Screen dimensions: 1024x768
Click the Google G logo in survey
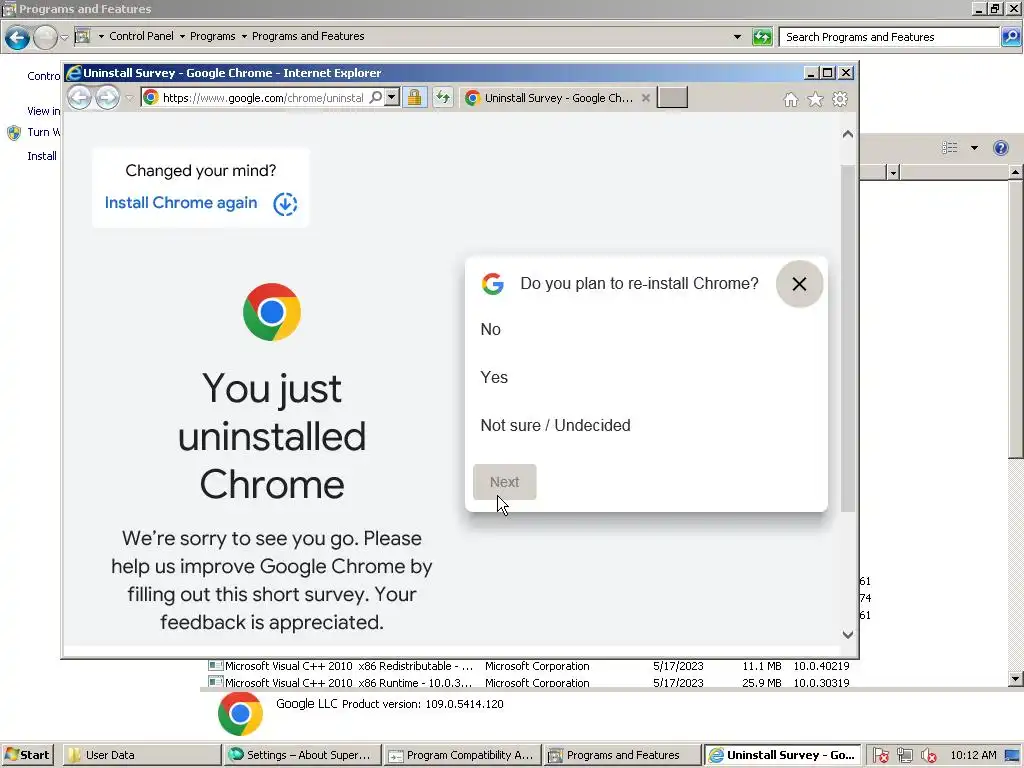tap(493, 284)
